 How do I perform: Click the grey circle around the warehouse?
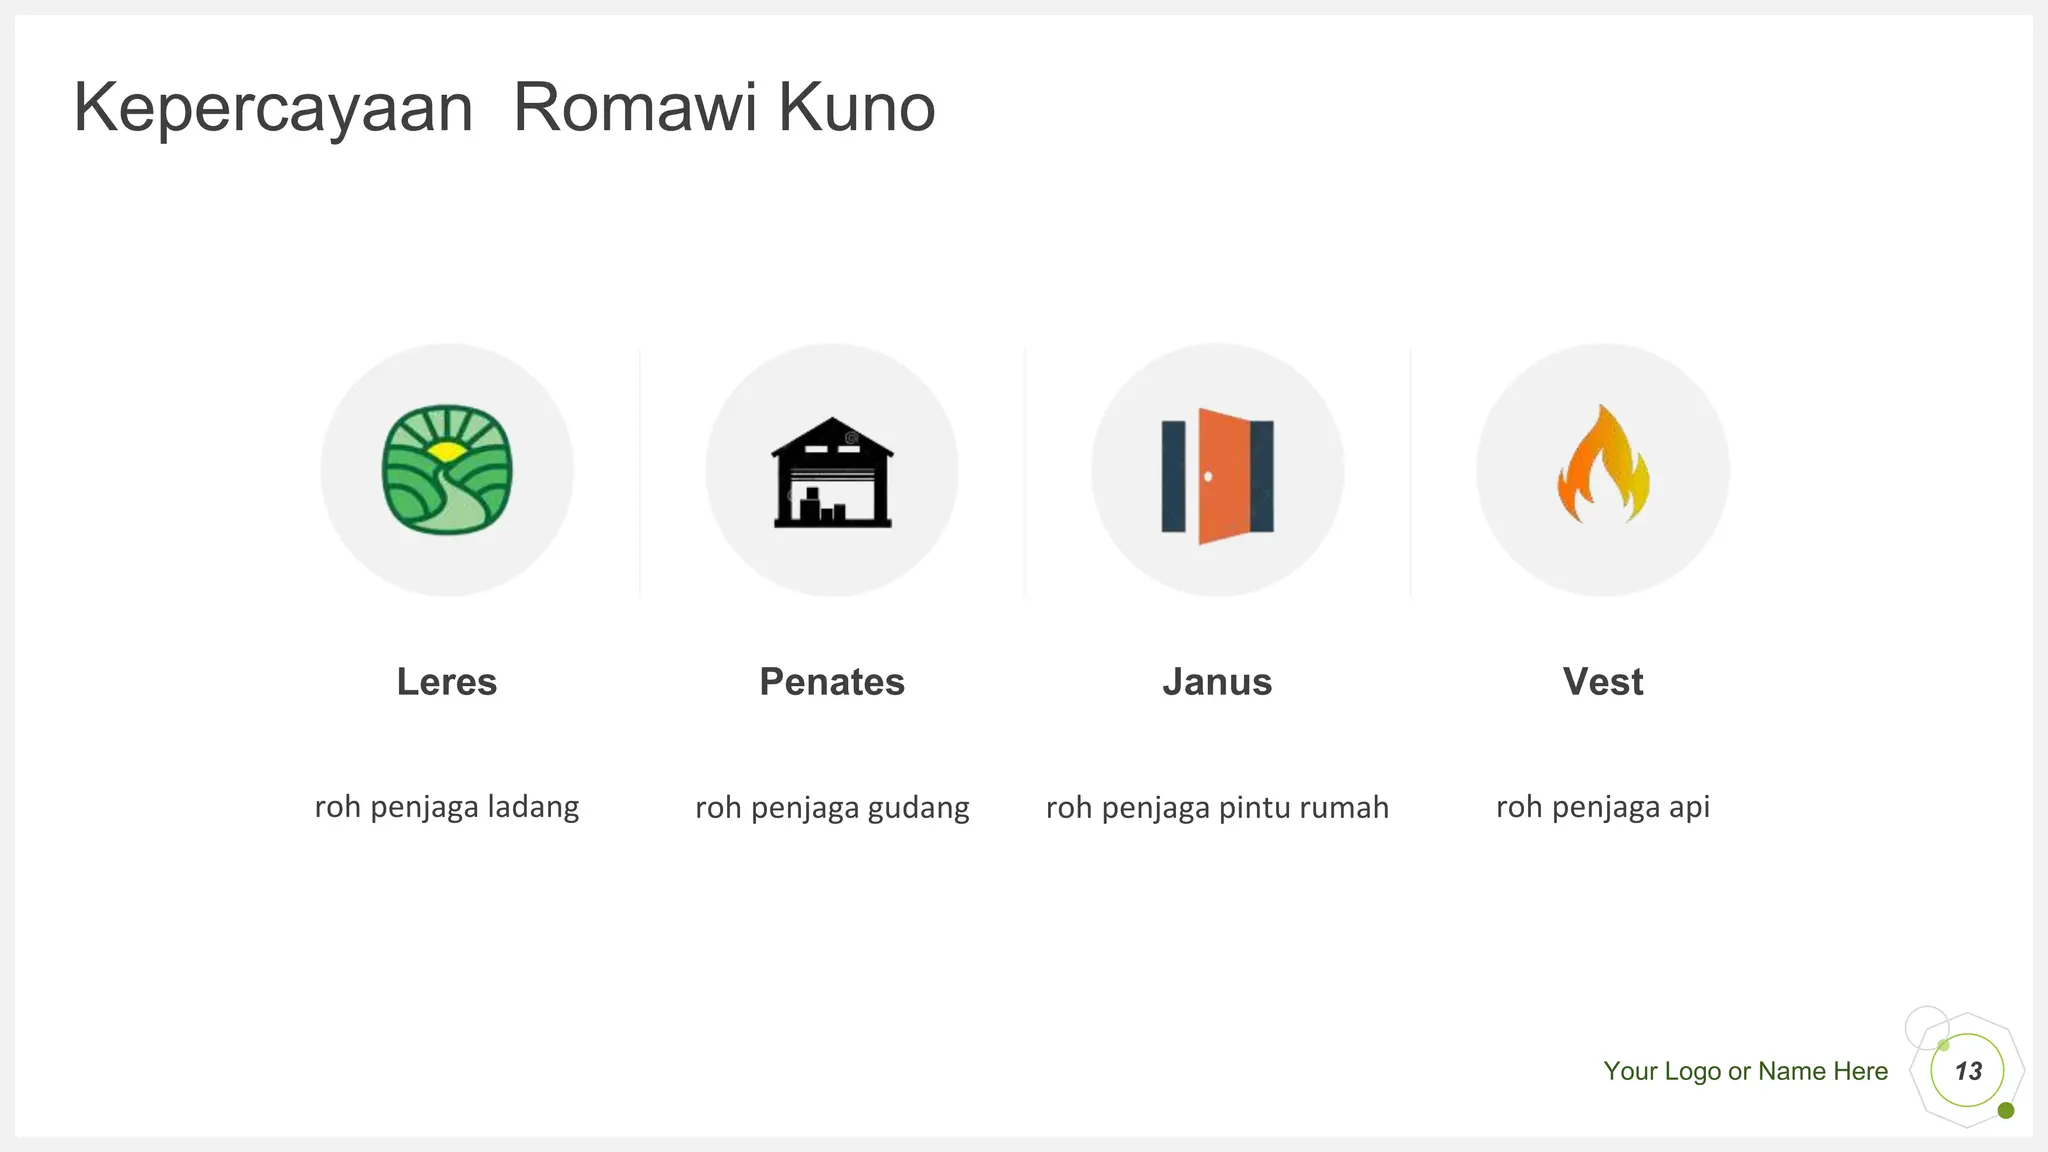(x=832, y=470)
